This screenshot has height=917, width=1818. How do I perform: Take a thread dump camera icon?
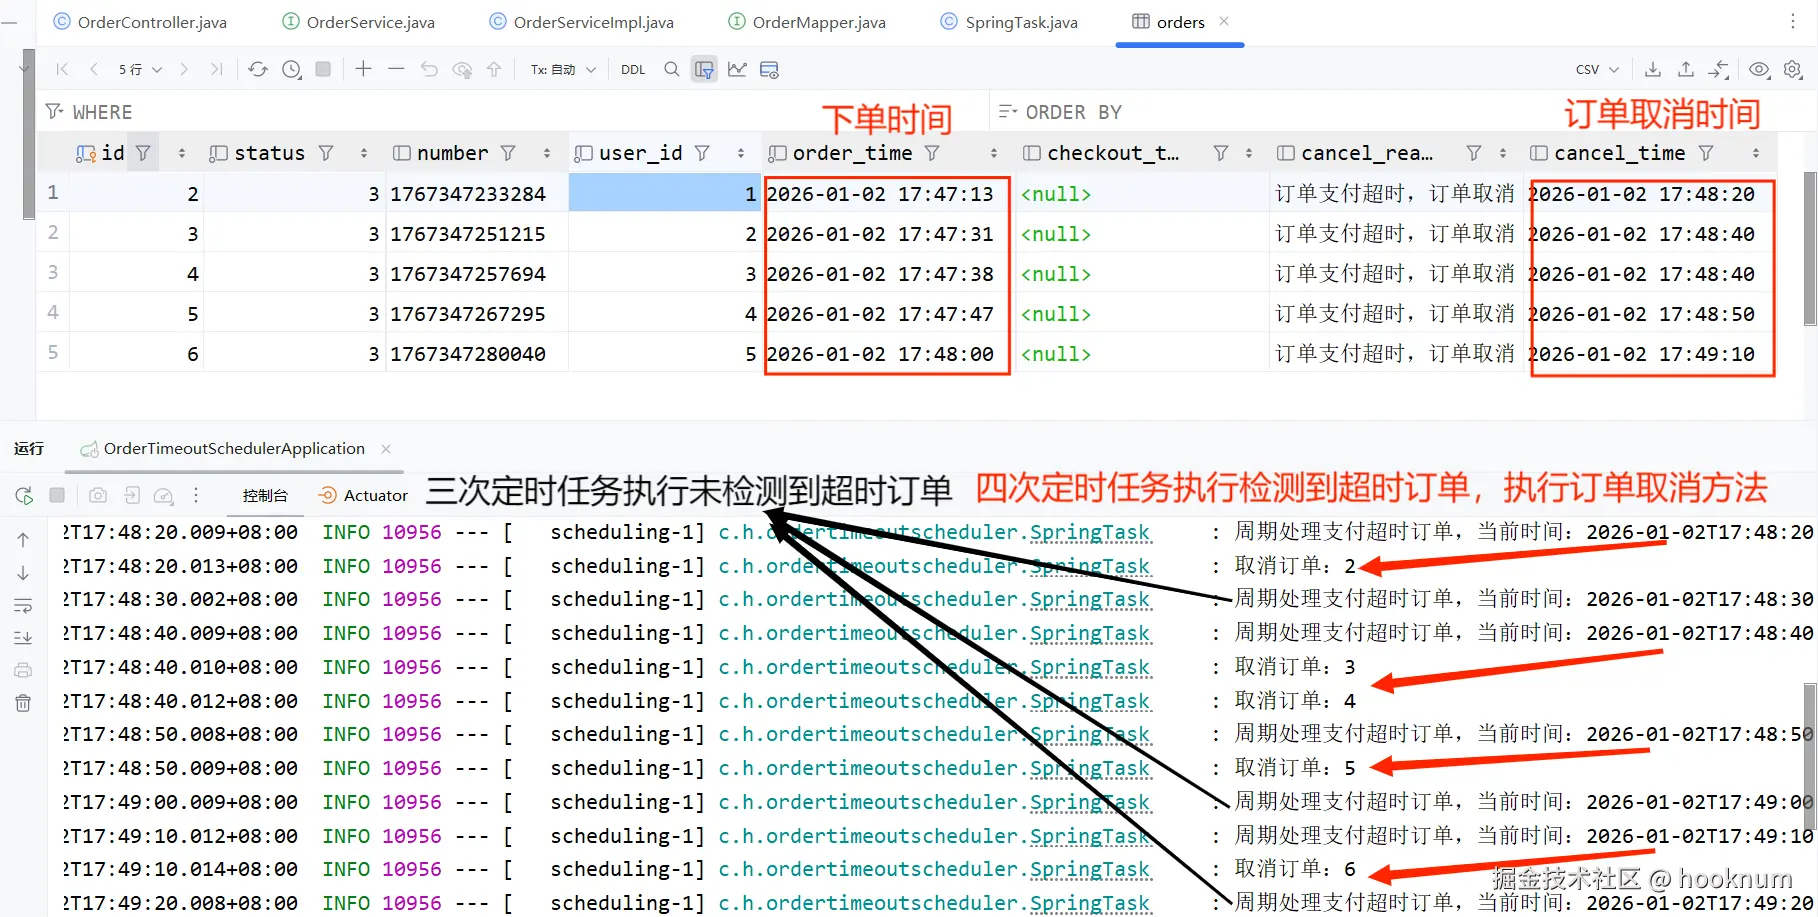[x=98, y=495]
